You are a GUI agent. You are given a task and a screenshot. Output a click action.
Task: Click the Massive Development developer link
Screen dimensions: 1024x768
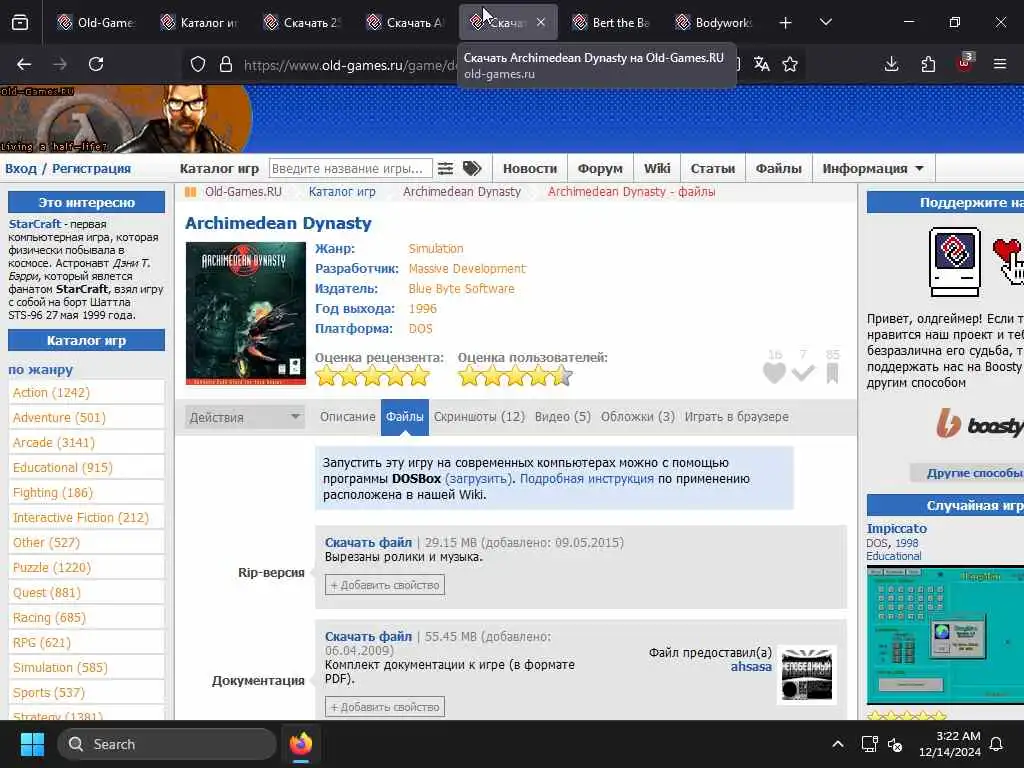click(467, 268)
